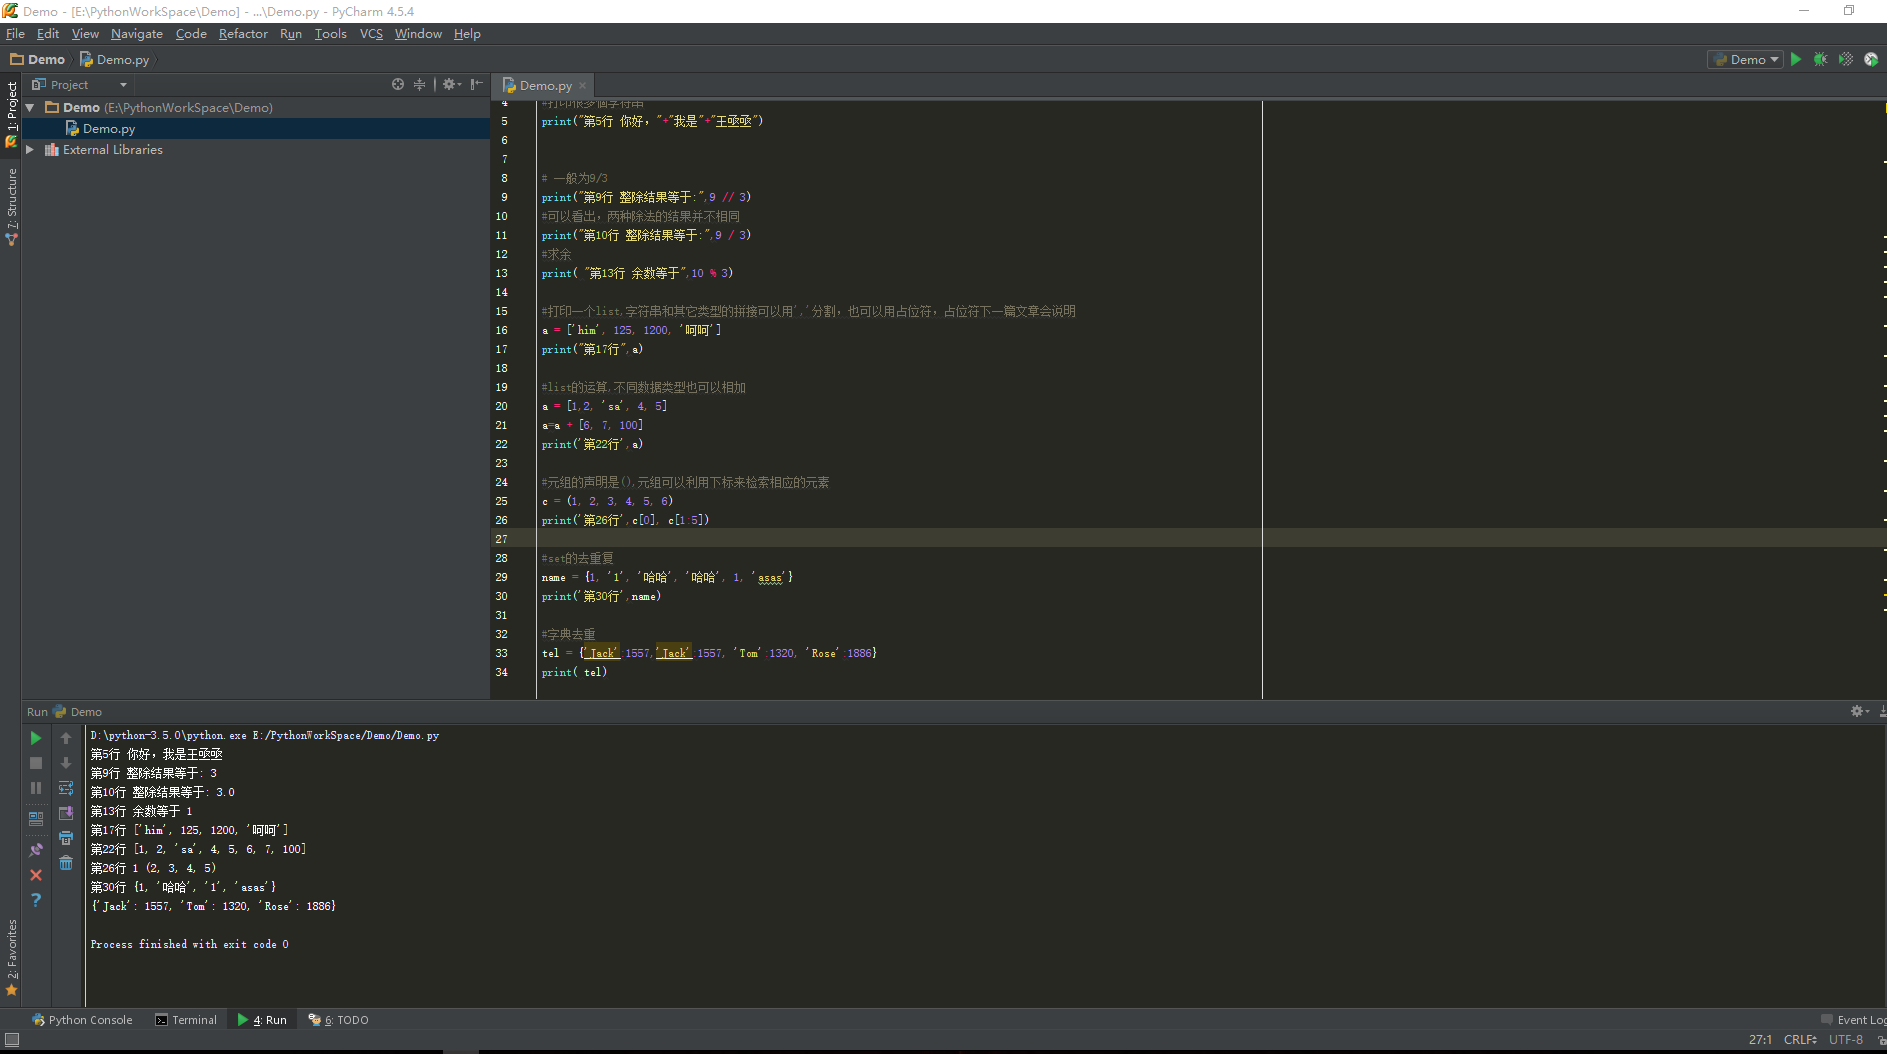Viewport: 1887px width, 1054px height.
Task: Open the Refactor menu
Action: tap(243, 34)
